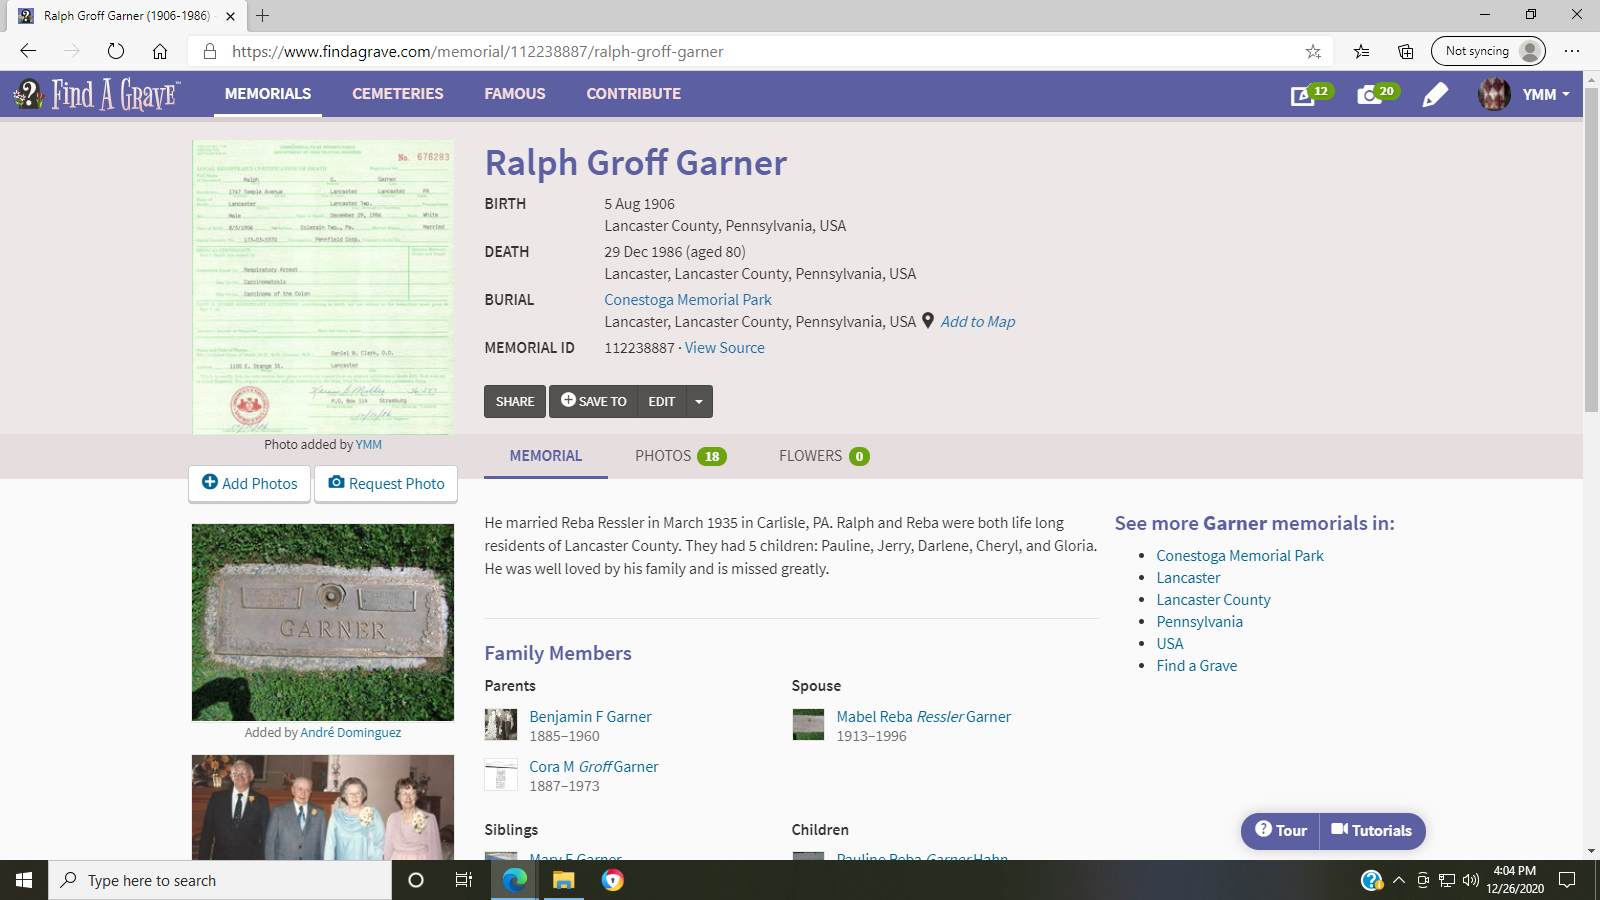Open the death certificate photo thumbnail
This screenshot has height=900, width=1600.
click(x=322, y=287)
